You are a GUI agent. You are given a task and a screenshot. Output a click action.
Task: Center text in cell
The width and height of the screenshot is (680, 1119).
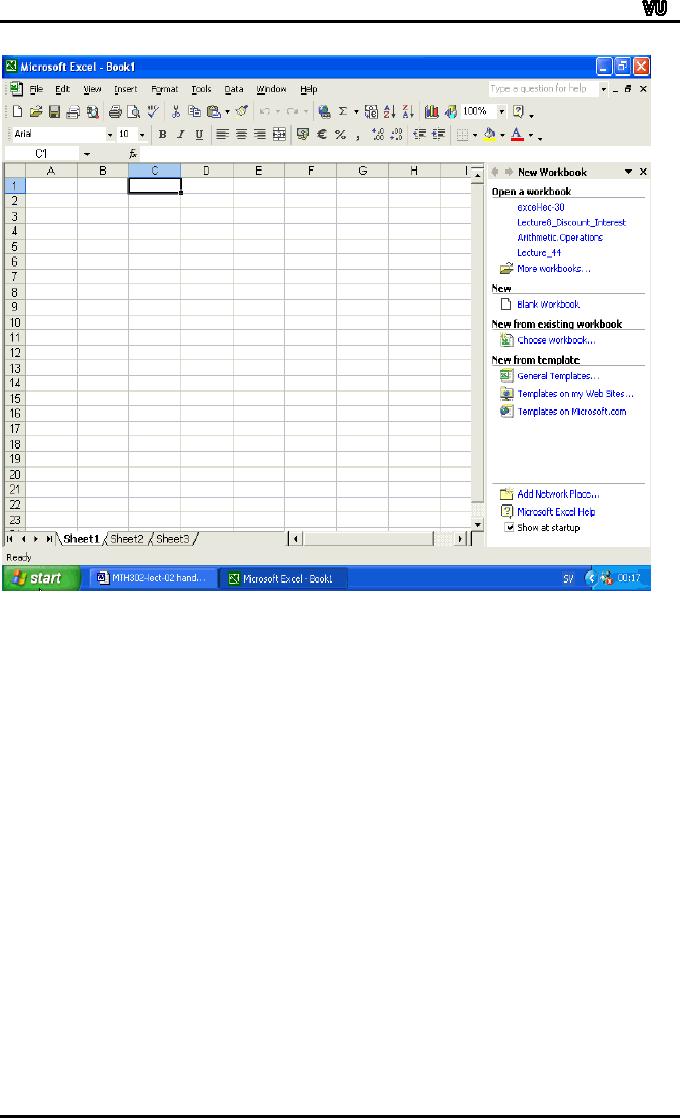point(242,134)
